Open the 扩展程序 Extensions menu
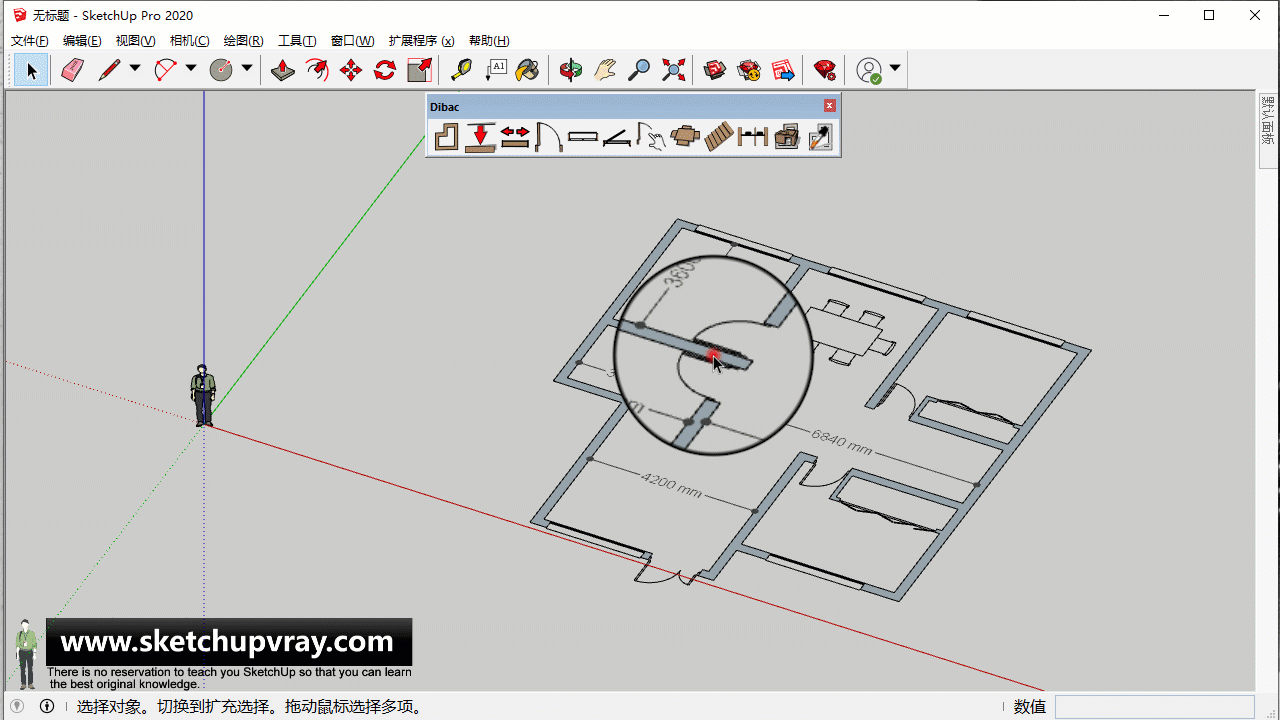The height and width of the screenshot is (720, 1280). tap(421, 41)
